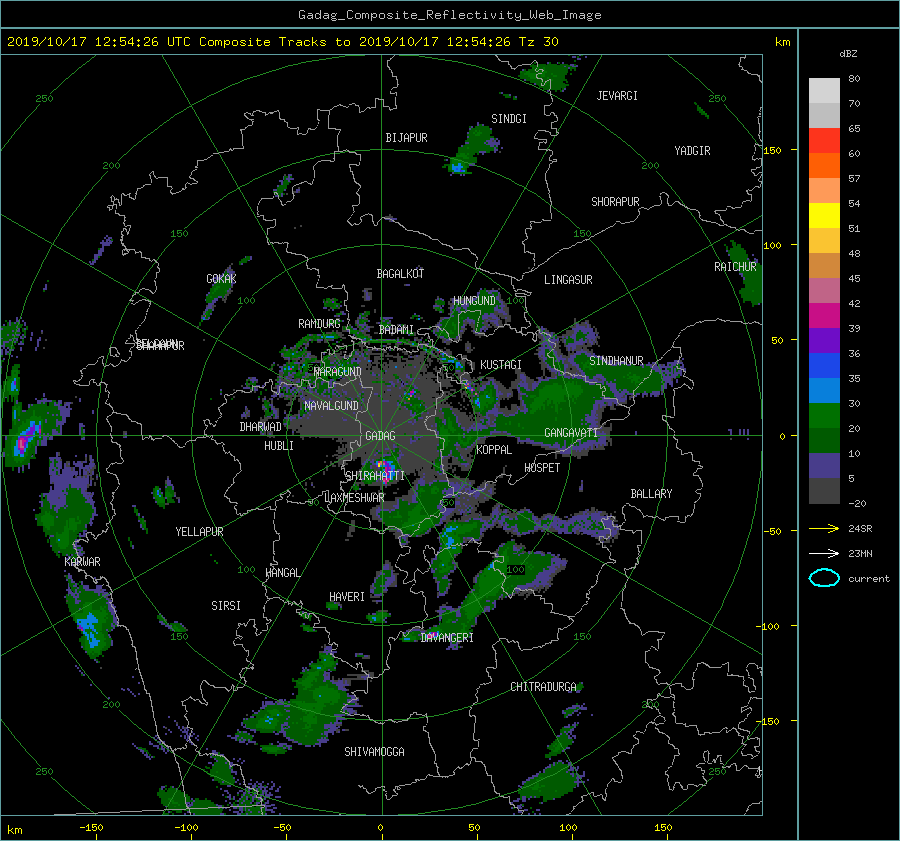Click the KOPPAL city label

[494, 450]
